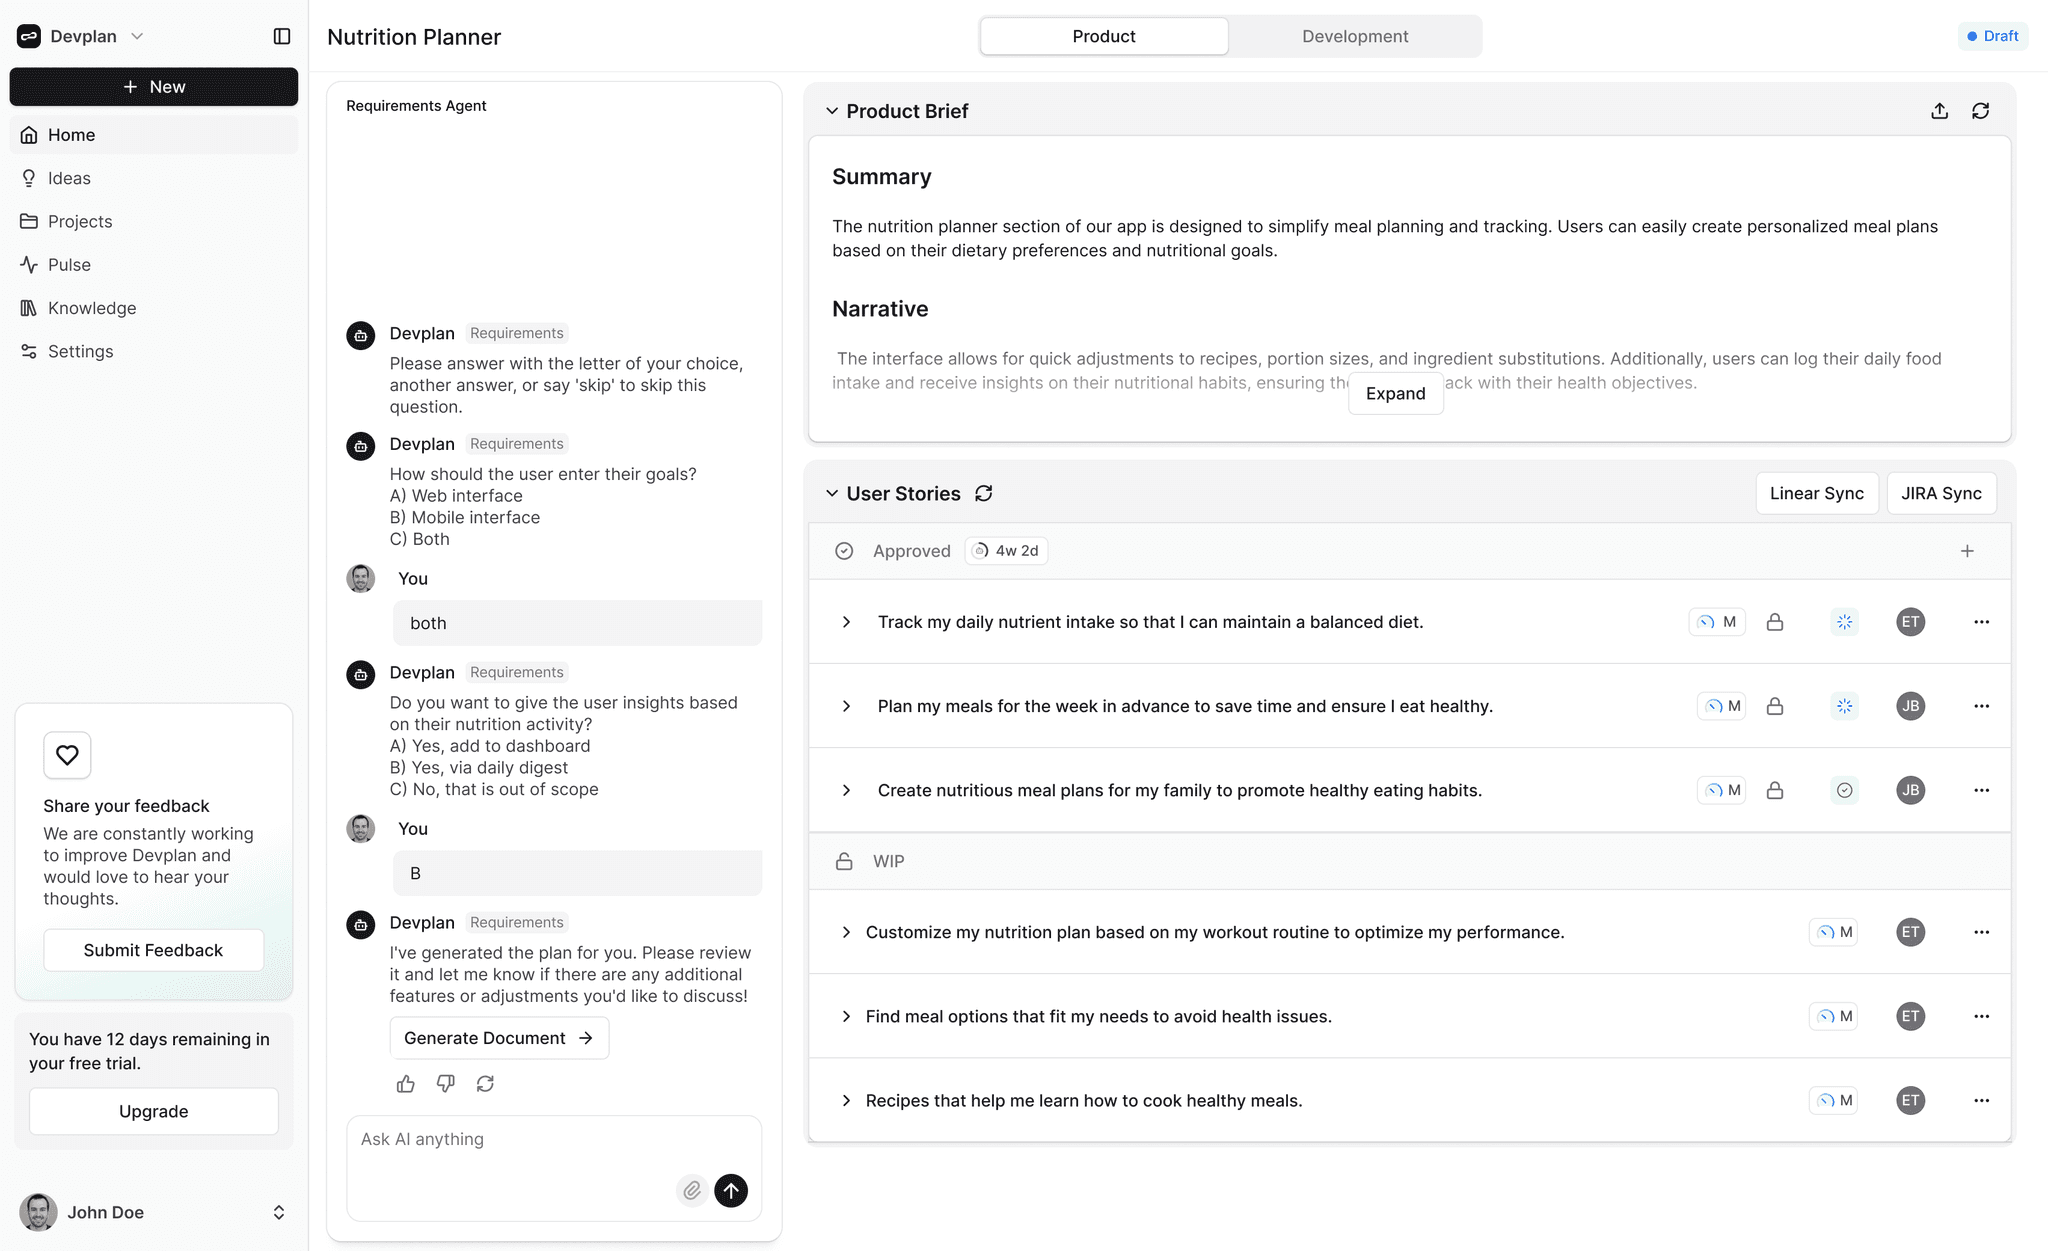
Task: Toggle status circle on family meal plans story
Action: (x=1844, y=790)
